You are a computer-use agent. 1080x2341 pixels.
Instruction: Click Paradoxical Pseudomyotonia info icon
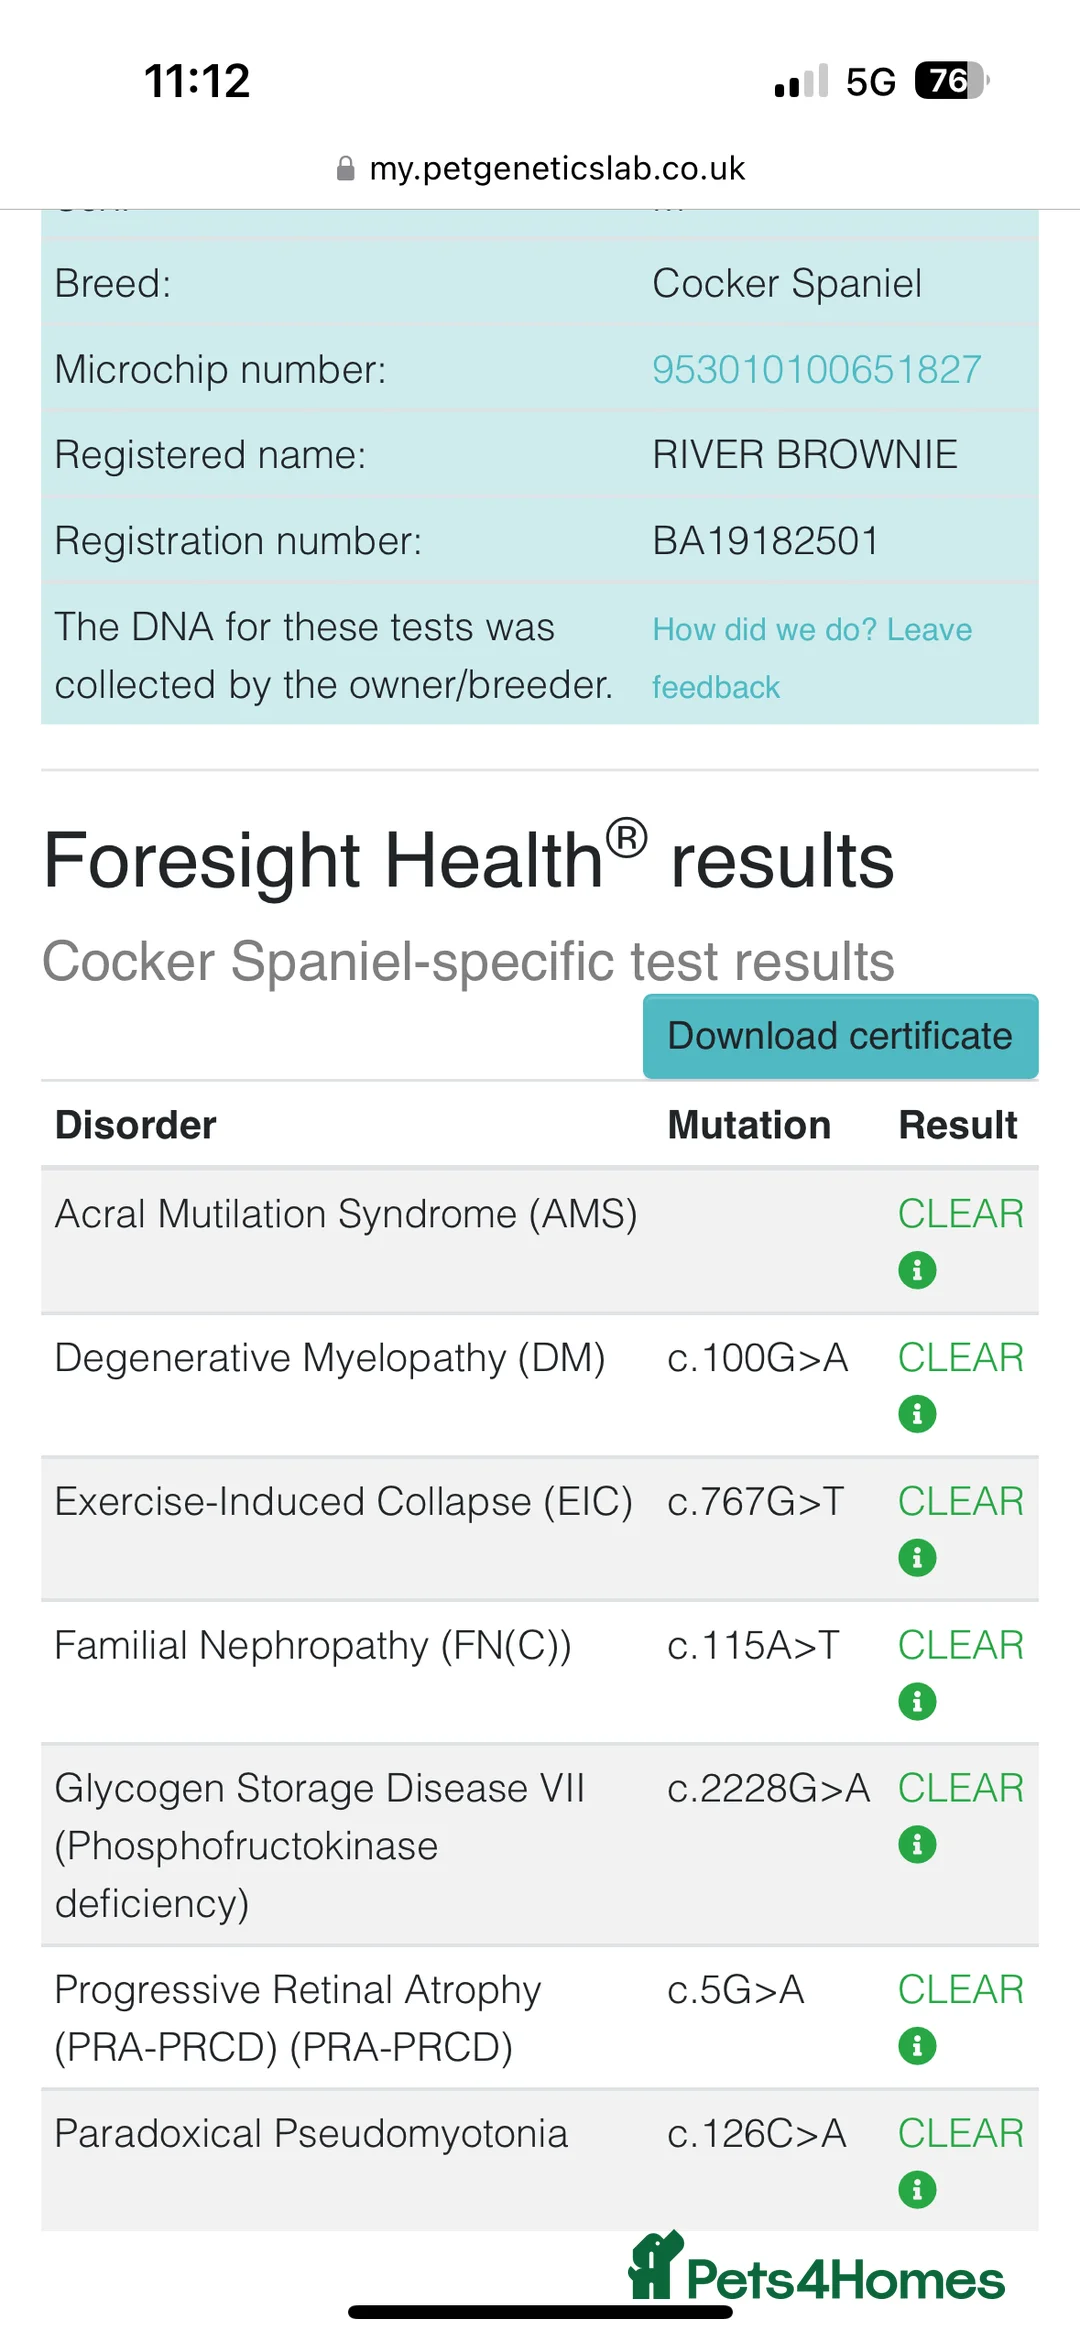pyautogui.click(x=917, y=2189)
